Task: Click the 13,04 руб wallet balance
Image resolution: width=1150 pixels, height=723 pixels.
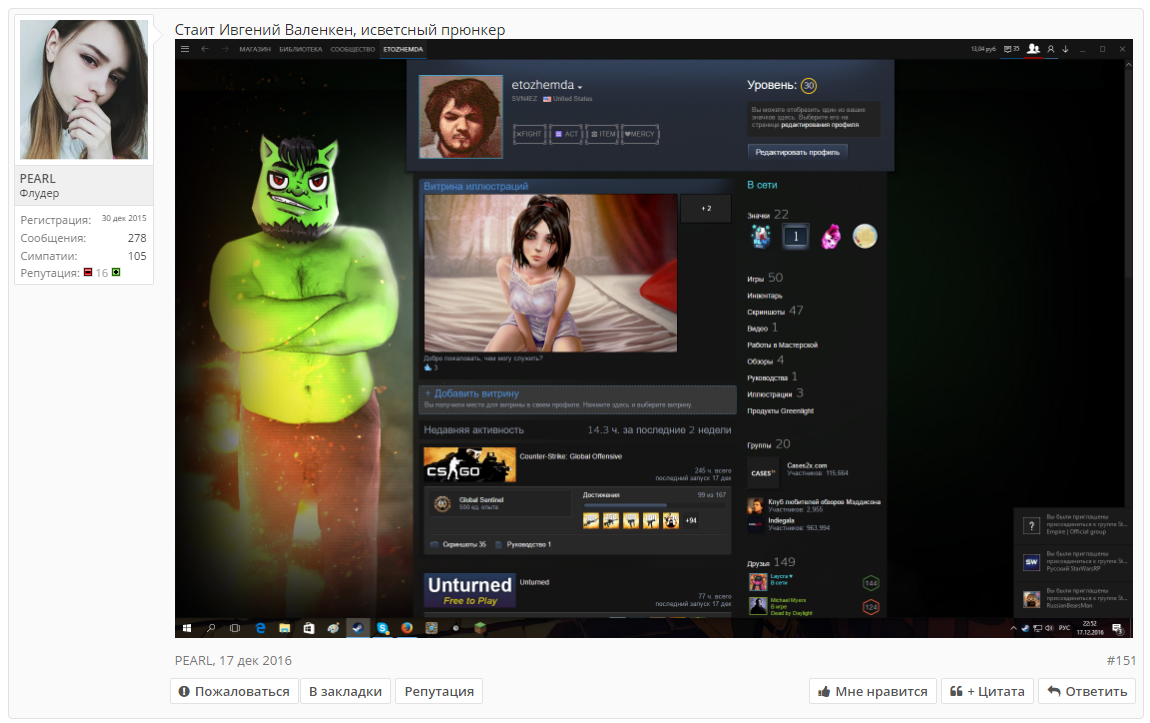Action: pos(983,49)
